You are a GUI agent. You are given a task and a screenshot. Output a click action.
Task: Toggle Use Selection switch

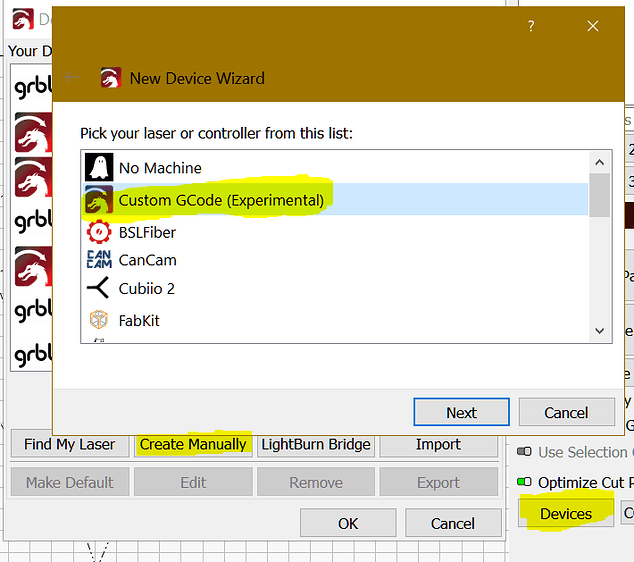[524, 451]
